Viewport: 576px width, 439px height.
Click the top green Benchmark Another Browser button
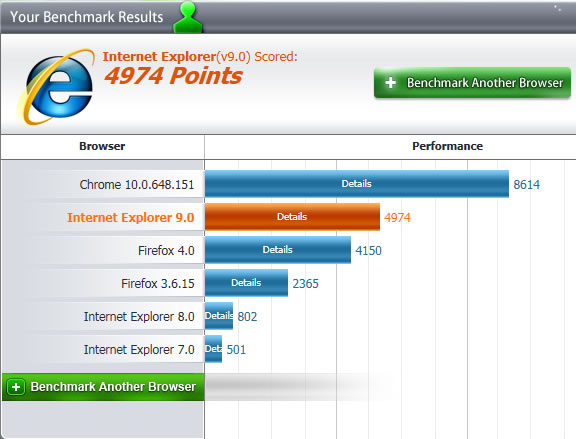coord(472,83)
